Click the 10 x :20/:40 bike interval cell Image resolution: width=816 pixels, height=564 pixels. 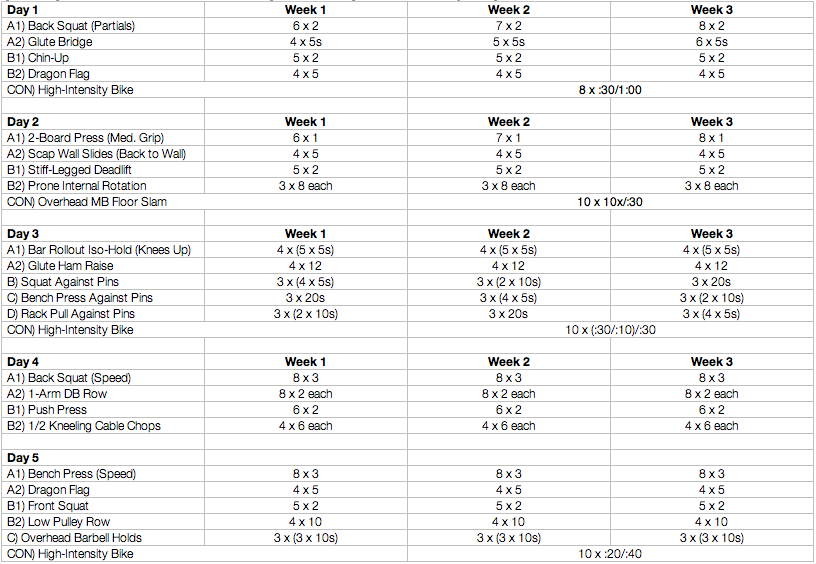(x=610, y=554)
